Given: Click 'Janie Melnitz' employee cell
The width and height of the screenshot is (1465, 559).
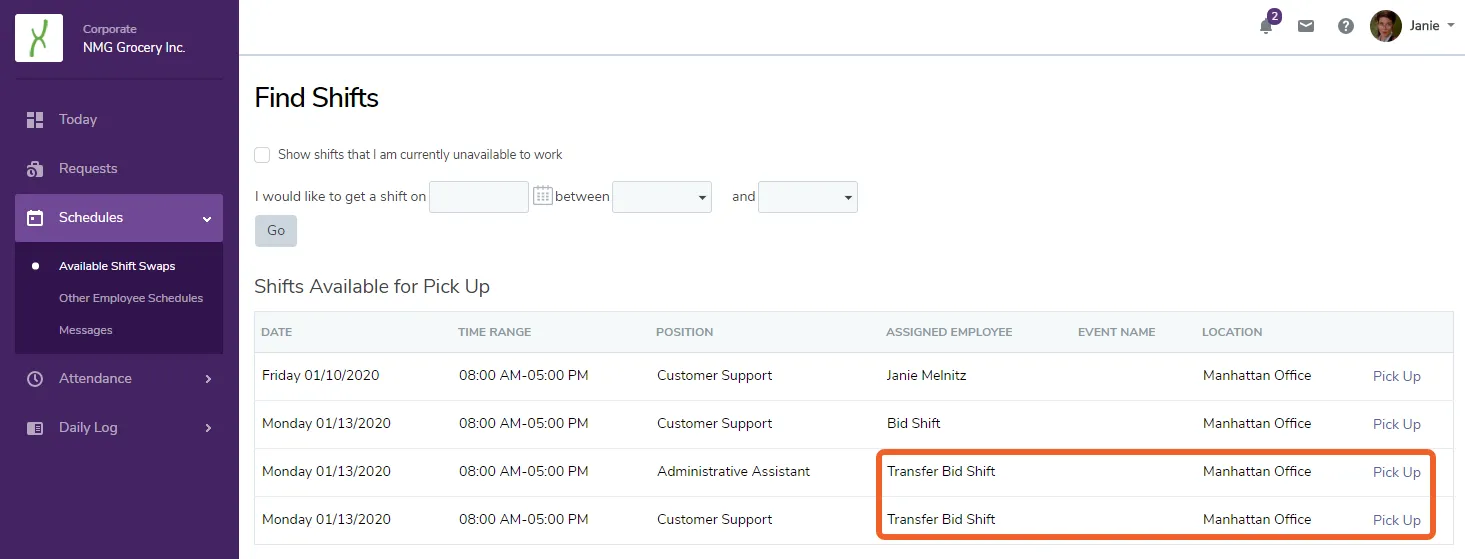Looking at the screenshot, I should point(926,376).
